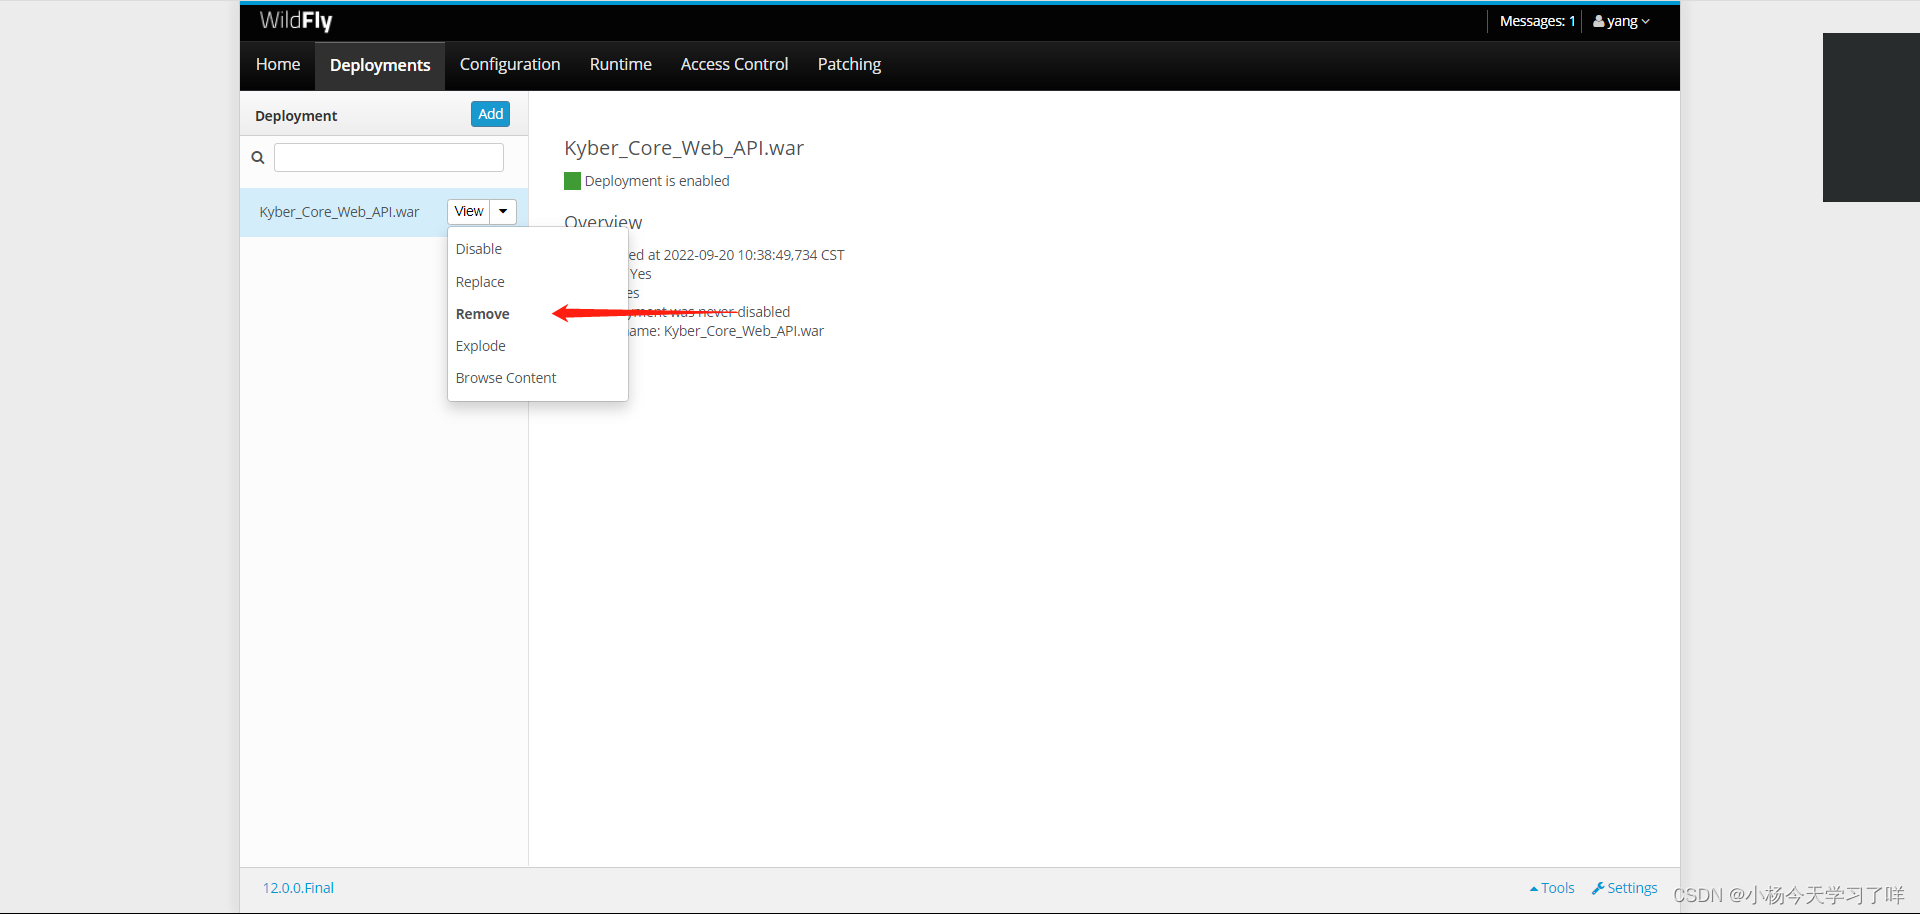Click the Tools caret icon in footer
Viewport: 1920px width, 914px height.
click(x=1533, y=887)
